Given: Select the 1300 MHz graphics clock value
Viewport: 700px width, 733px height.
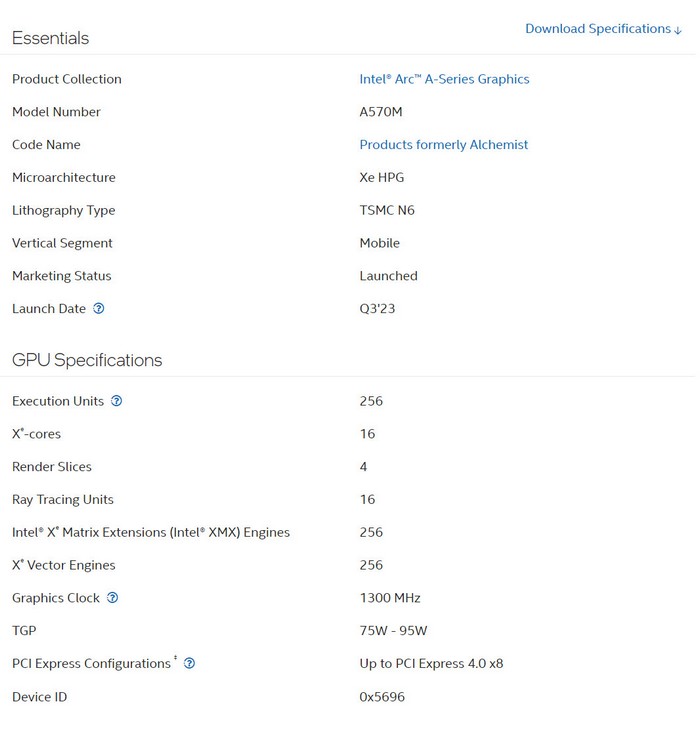Looking at the screenshot, I should tap(390, 598).
